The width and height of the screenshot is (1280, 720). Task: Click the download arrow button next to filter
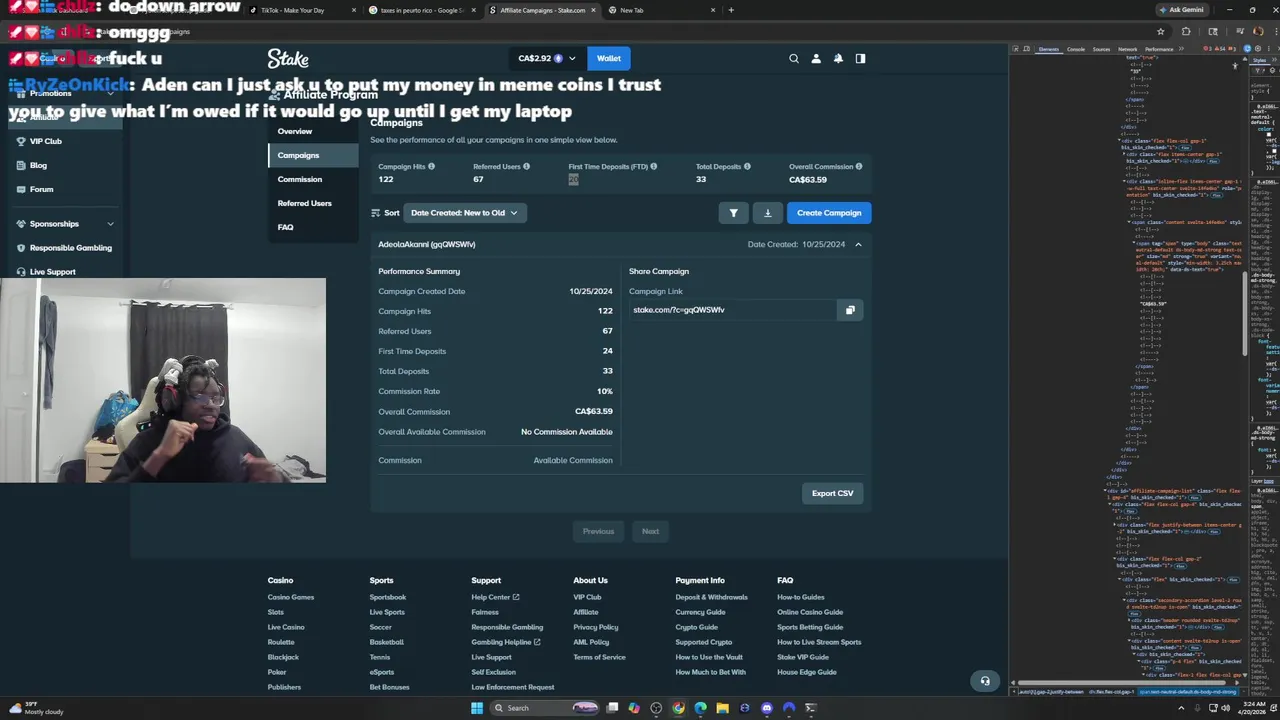tap(768, 213)
